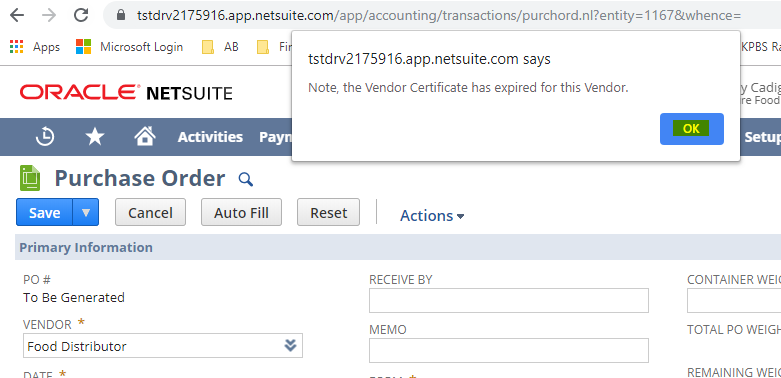The height and width of the screenshot is (378, 781).
Task: Click the padlock site security icon
Action: coord(121,15)
